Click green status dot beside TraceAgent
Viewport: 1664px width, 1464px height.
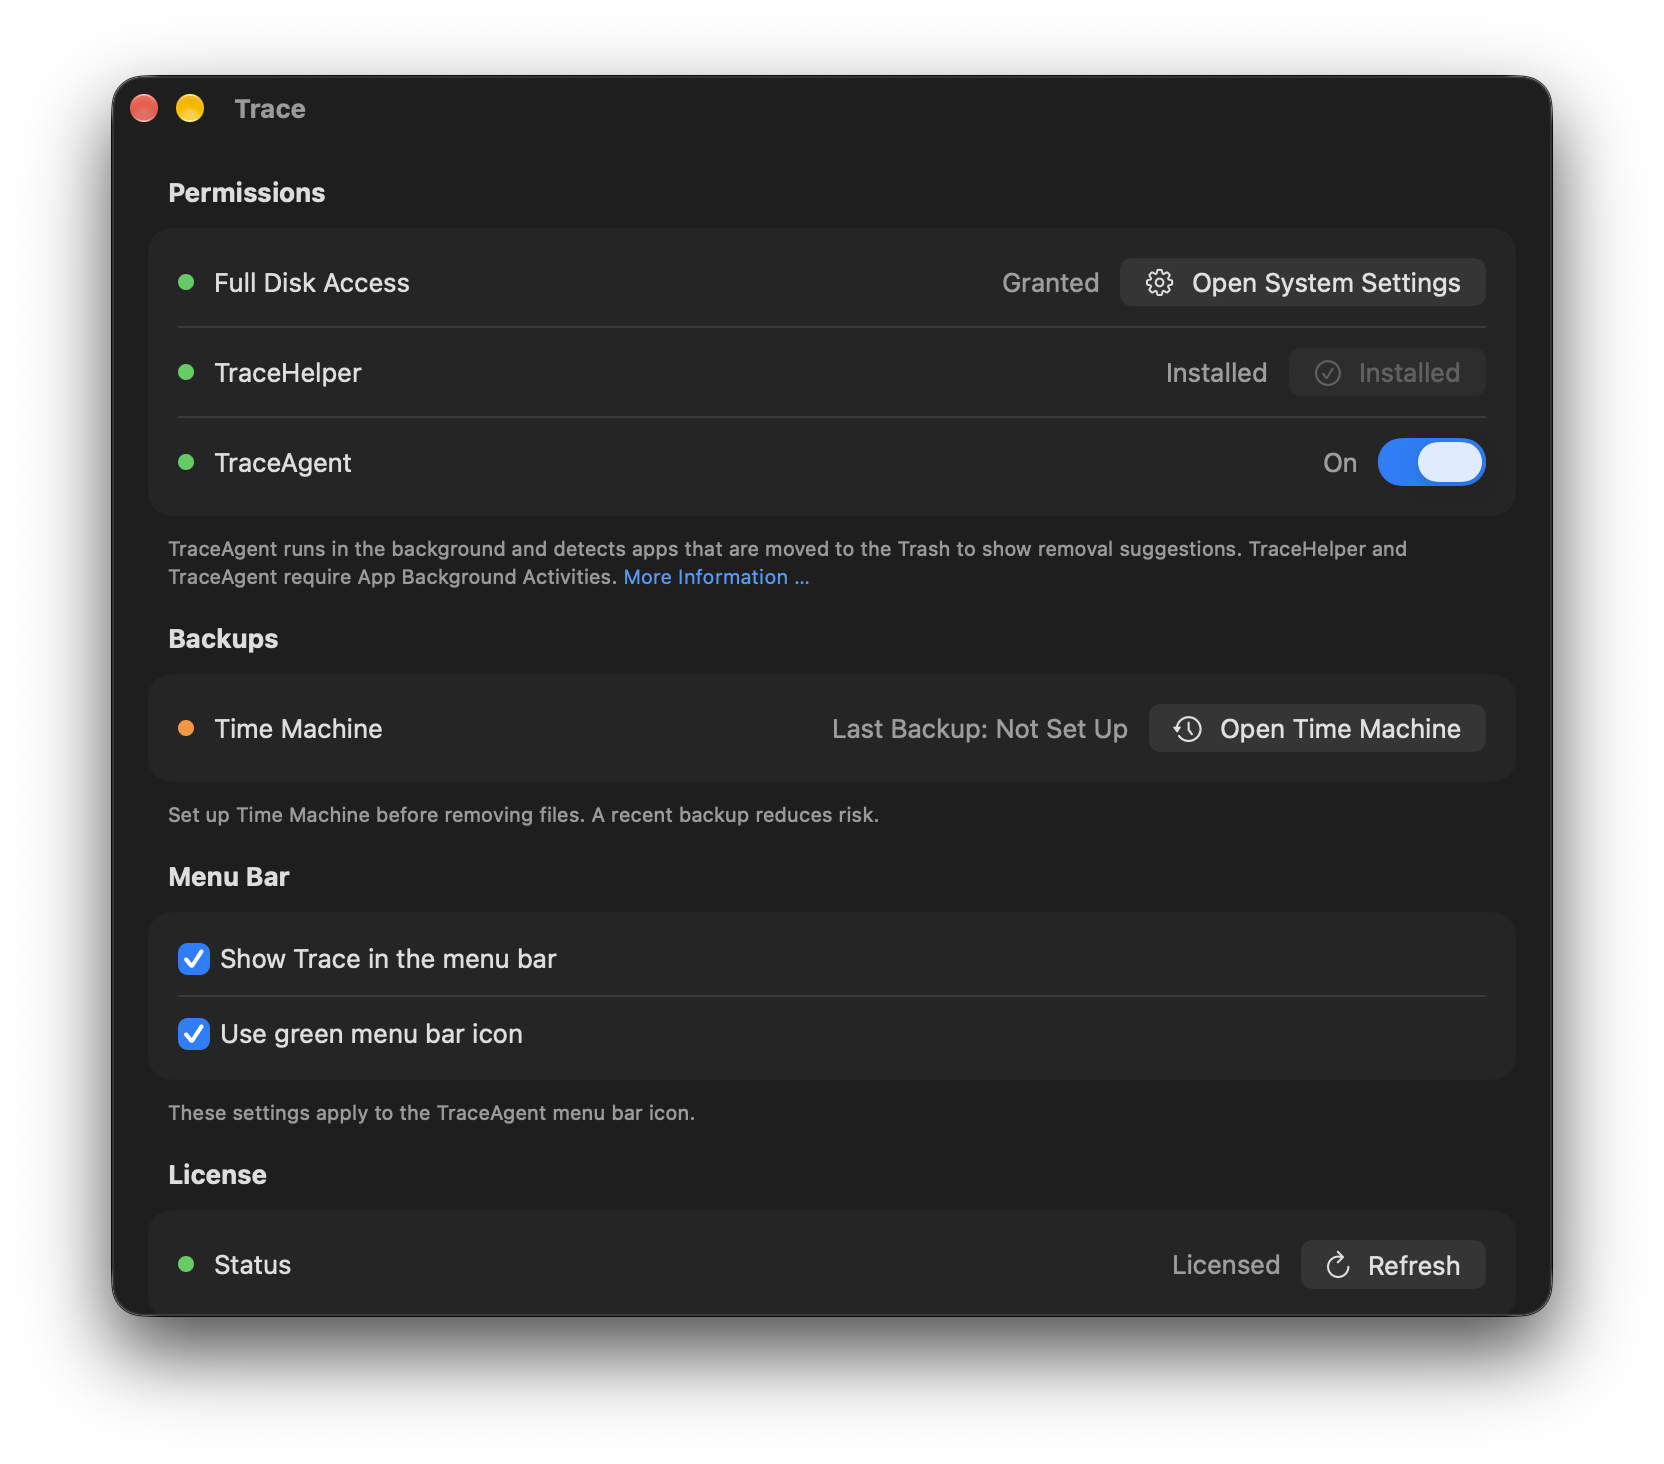click(186, 462)
